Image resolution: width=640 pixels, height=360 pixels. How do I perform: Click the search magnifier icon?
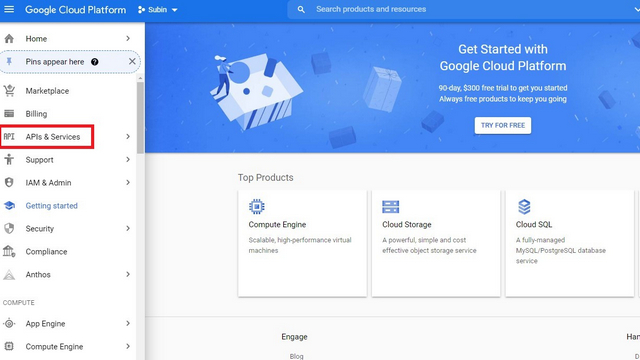click(x=301, y=9)
